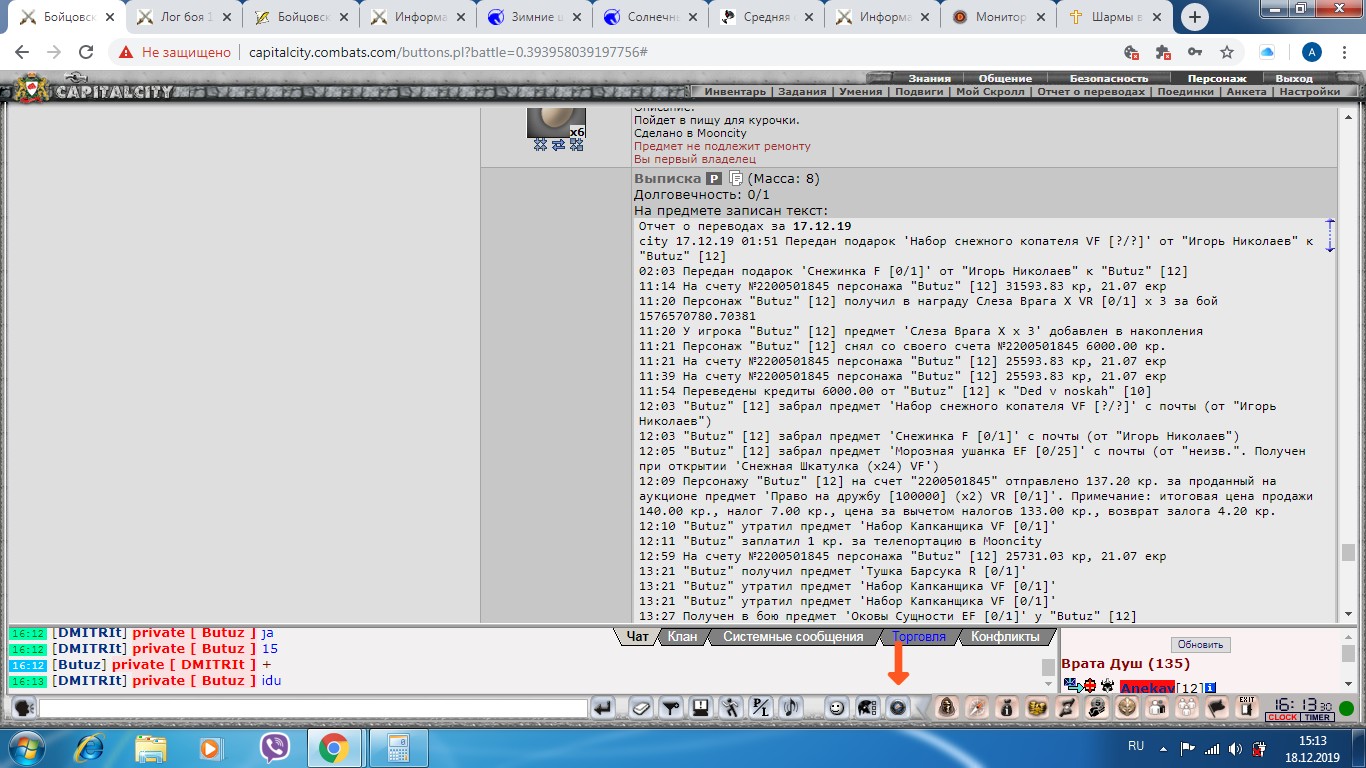The image size is (1366, 768).
Task: Open the Персонаж top menu
Action: coord(1217,78)
